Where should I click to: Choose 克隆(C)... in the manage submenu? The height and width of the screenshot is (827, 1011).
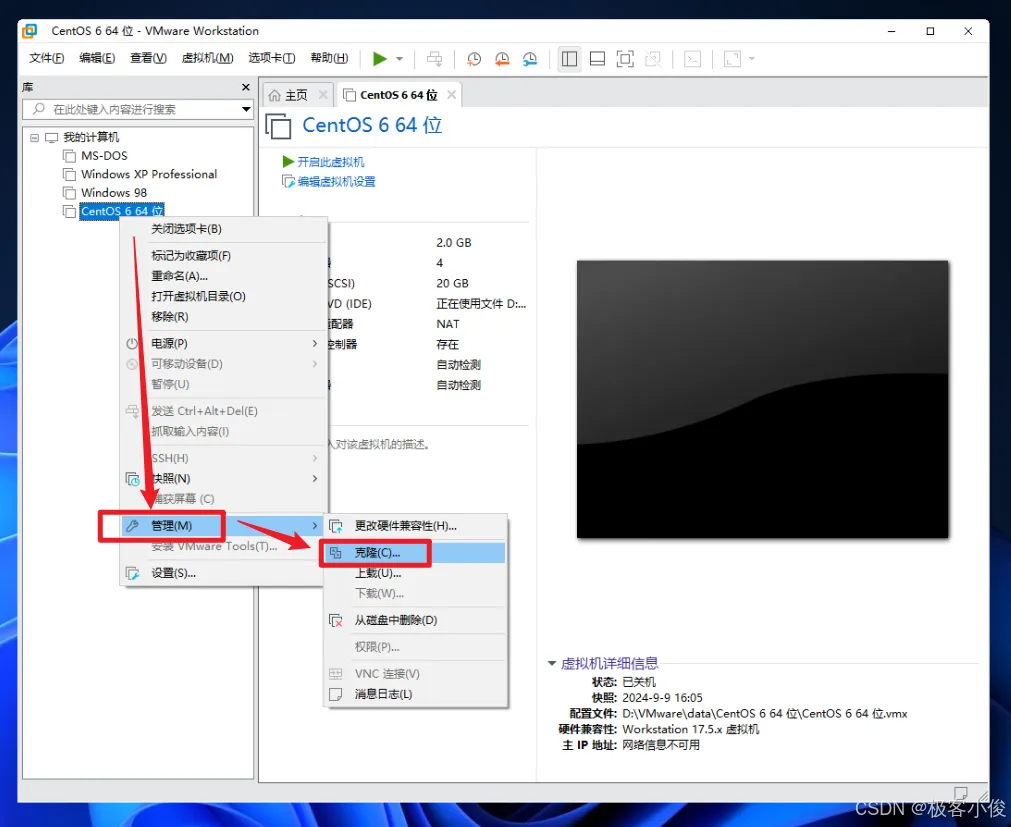415,552
